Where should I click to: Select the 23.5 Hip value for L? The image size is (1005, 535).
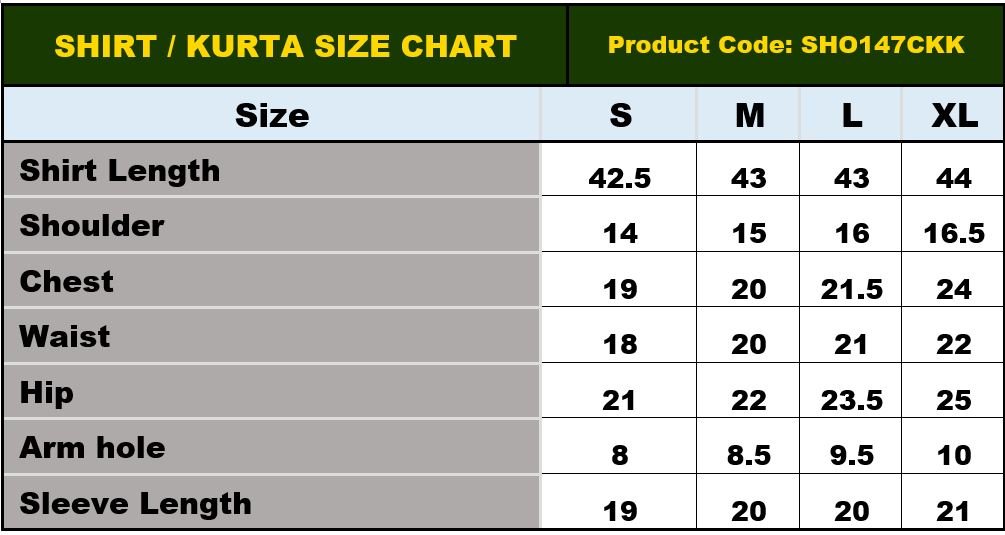(x=851, y=400)
